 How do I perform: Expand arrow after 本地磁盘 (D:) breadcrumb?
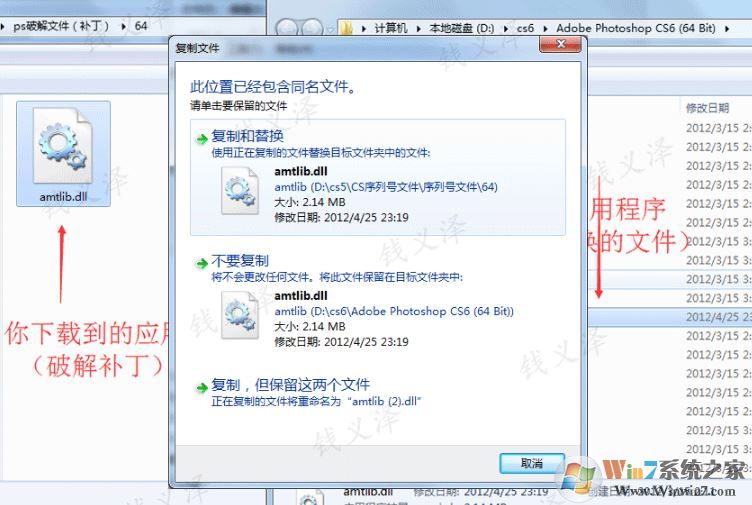pyautogui.click(x=505, y=29)
